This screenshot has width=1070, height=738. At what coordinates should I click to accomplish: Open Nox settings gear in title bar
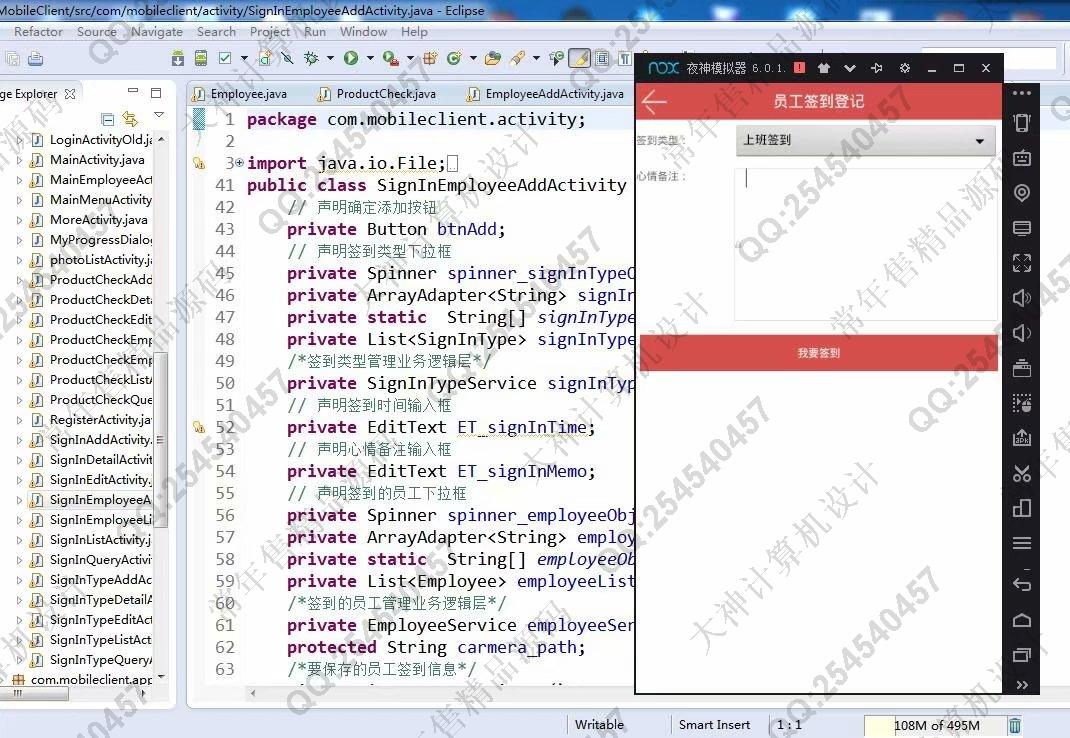[904, 68]
